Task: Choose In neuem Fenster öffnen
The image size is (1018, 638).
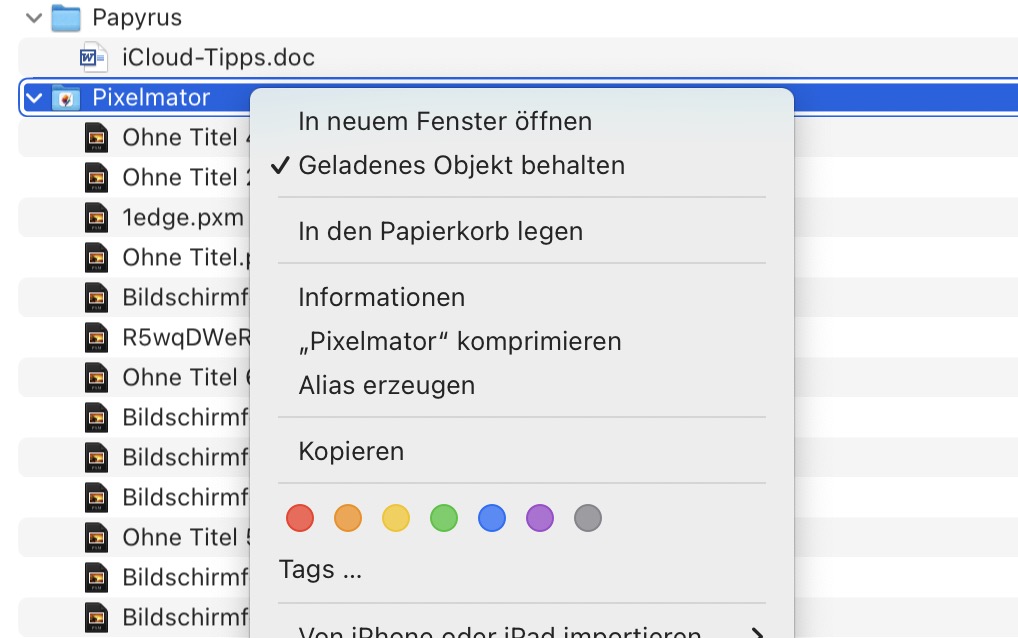Action: pos(445,121)
